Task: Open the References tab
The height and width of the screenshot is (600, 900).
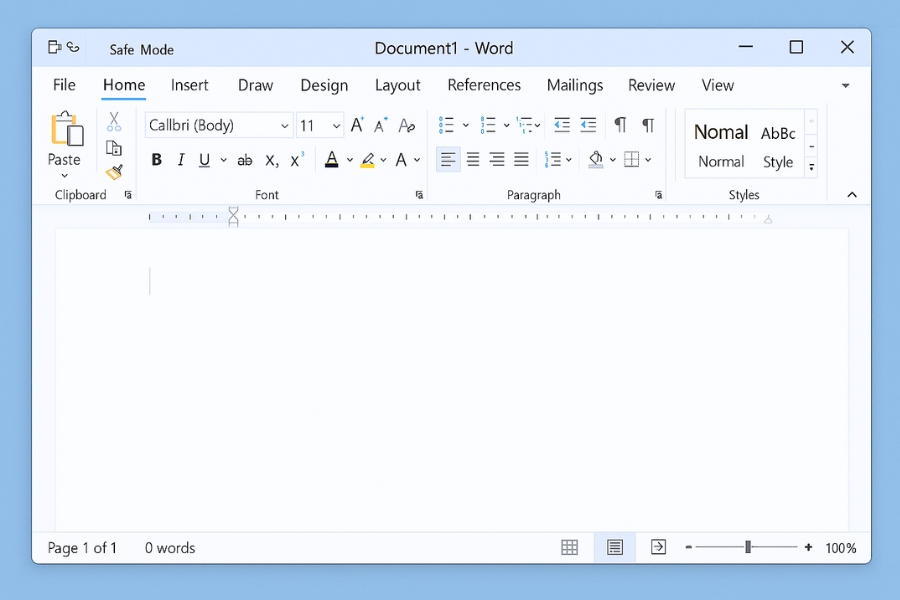Action: coord(484,85)
